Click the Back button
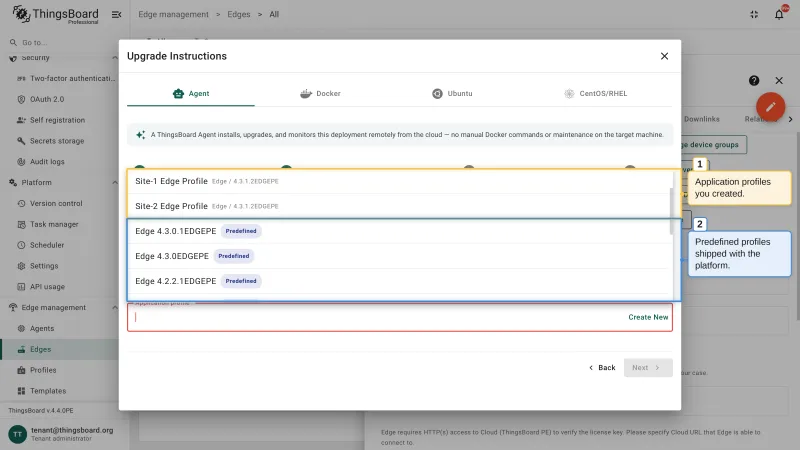800x450 pixels. point(602,367)
